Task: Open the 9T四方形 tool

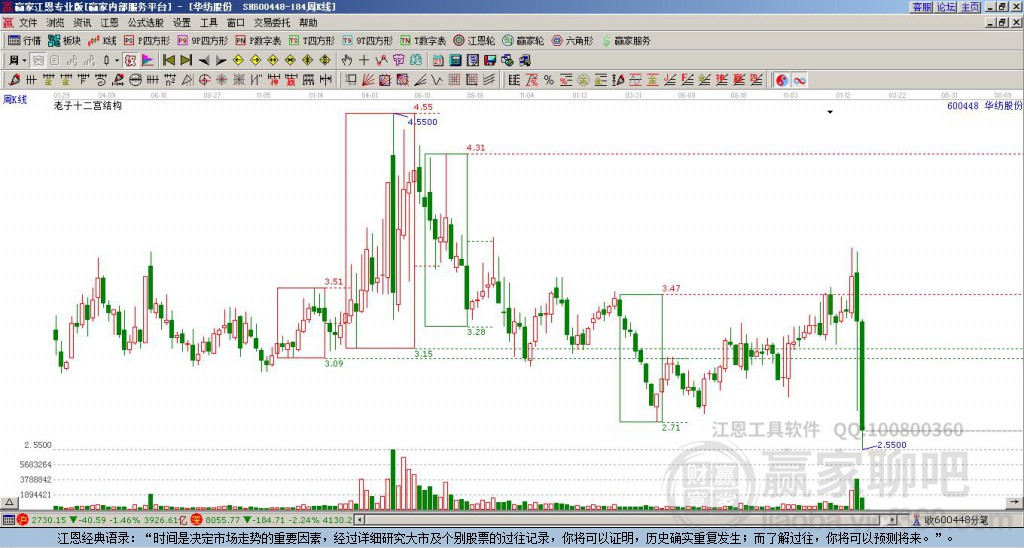Action: pyautogui.click(x=367, y=40)
